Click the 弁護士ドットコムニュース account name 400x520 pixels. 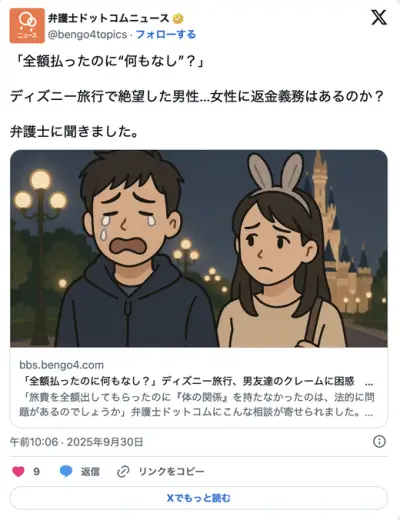[x=109, y=18]
